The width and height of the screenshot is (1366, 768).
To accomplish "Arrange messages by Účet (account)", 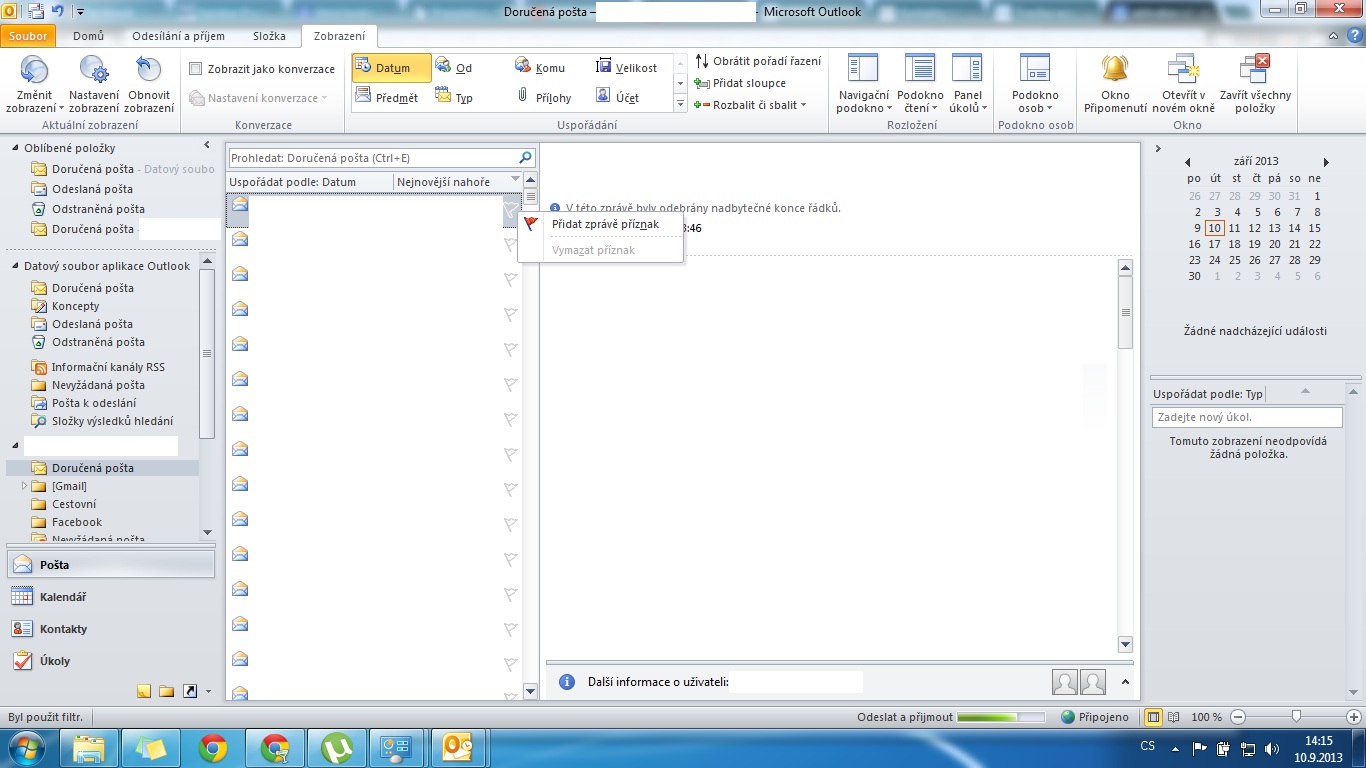I will pos(618,98).
